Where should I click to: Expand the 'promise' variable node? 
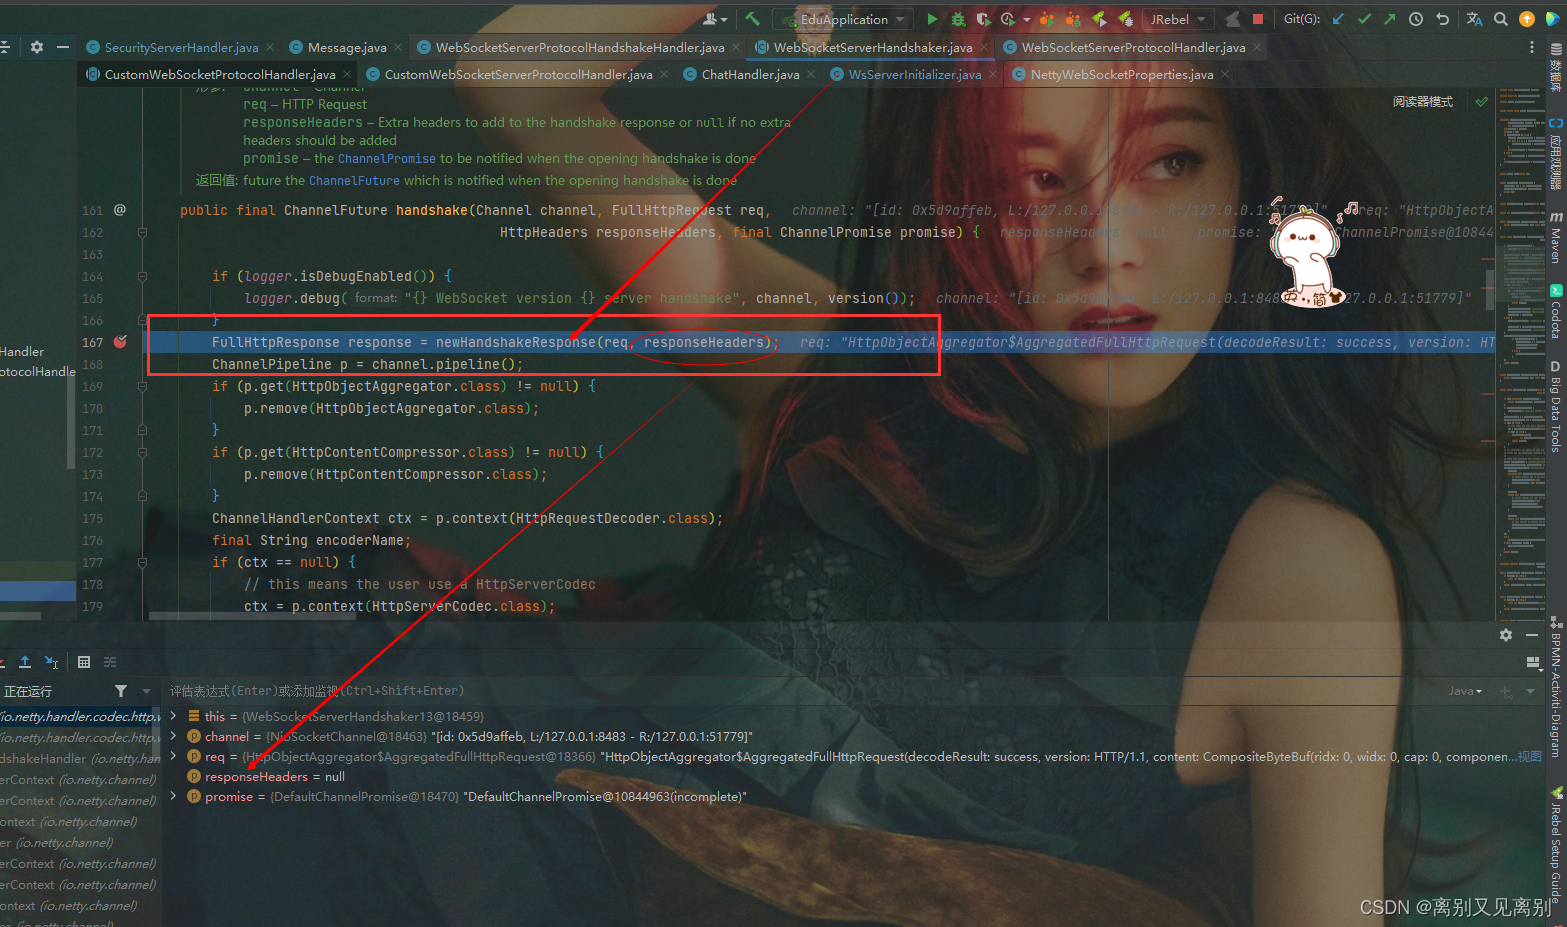click(174, 796)
